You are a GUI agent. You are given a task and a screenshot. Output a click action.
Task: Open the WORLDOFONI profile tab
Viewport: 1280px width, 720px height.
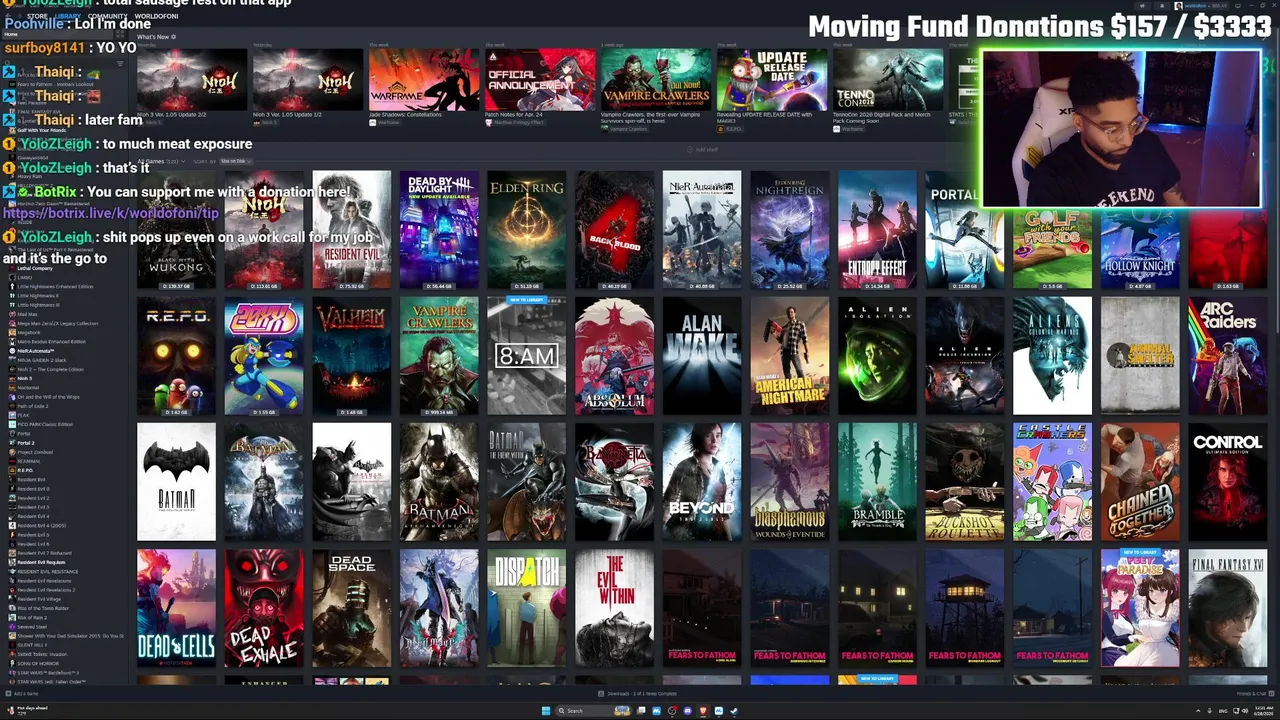[x=156, y=16]
